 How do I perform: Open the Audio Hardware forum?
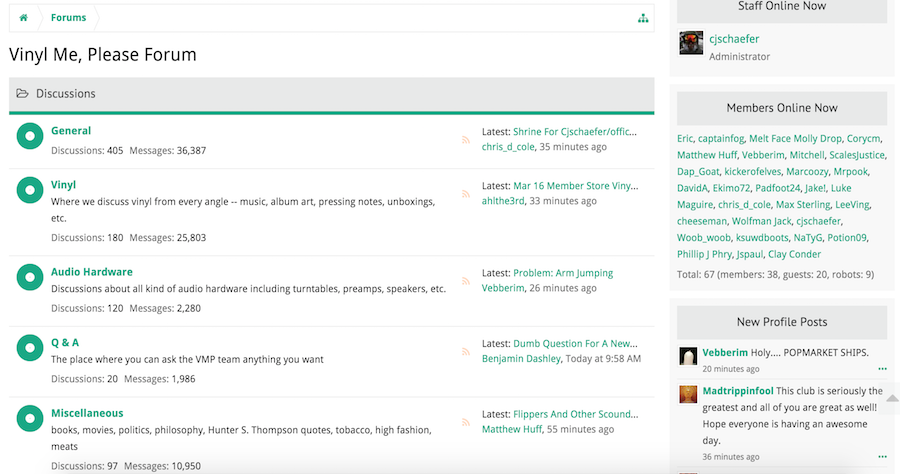(x=92, y=272)
